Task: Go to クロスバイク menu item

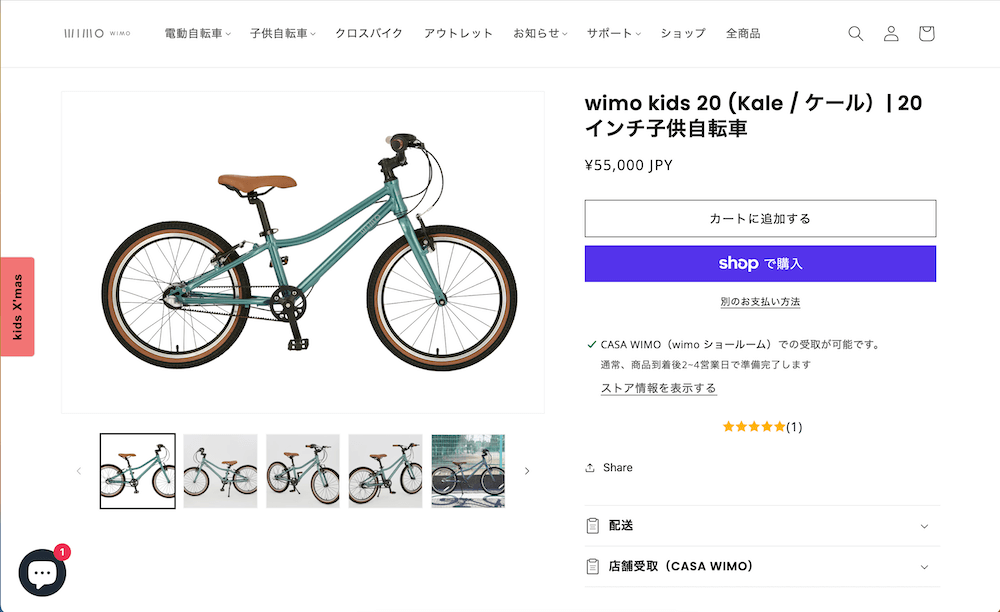Action: 369,33
